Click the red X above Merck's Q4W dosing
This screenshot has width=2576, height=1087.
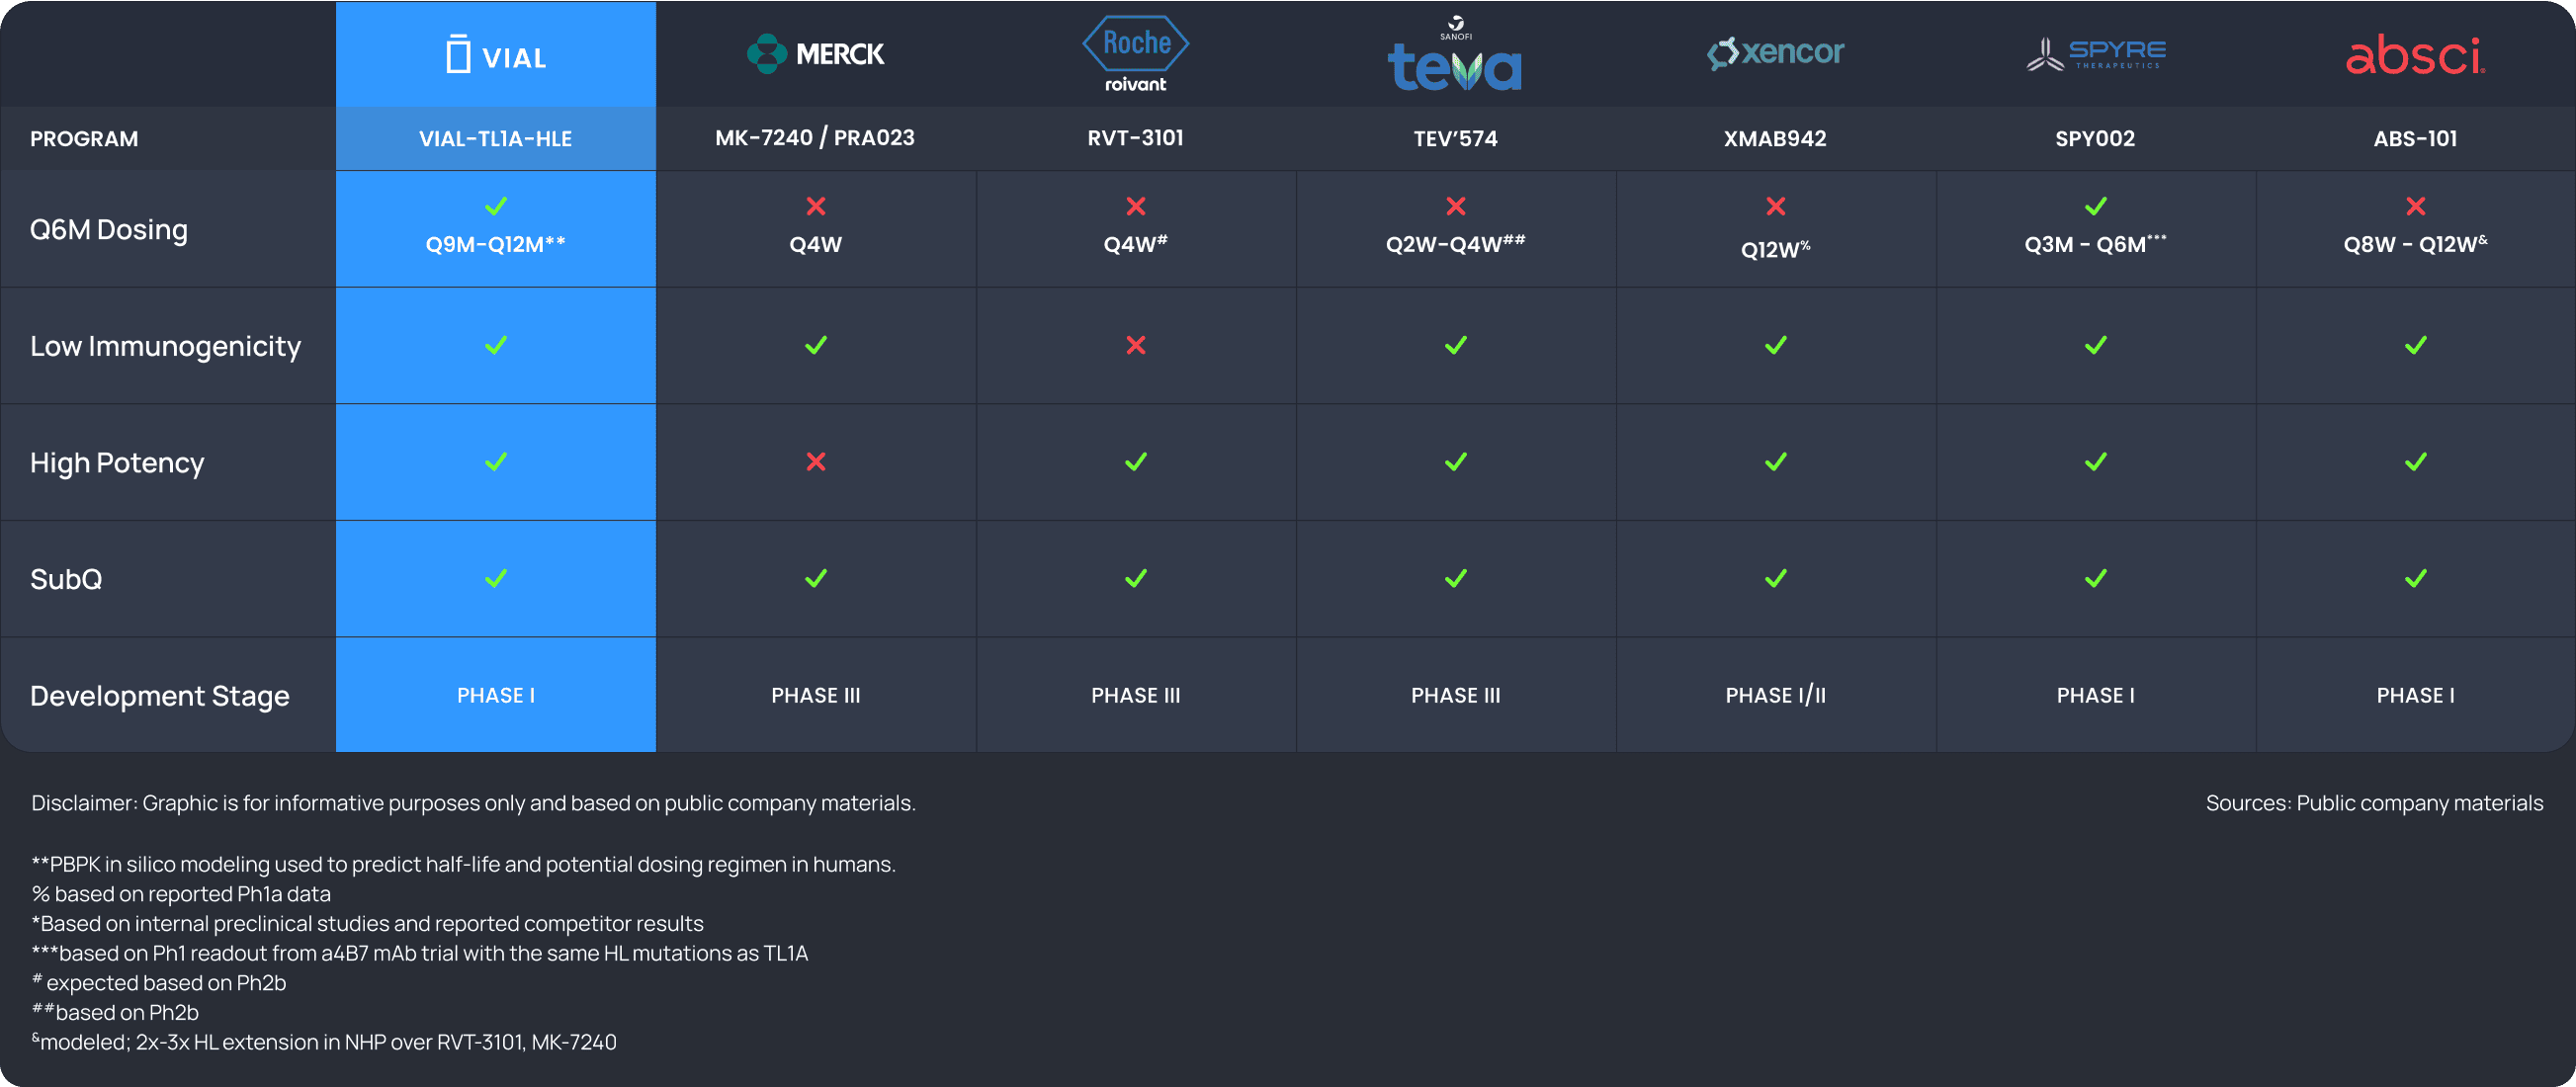click(816, 206)
